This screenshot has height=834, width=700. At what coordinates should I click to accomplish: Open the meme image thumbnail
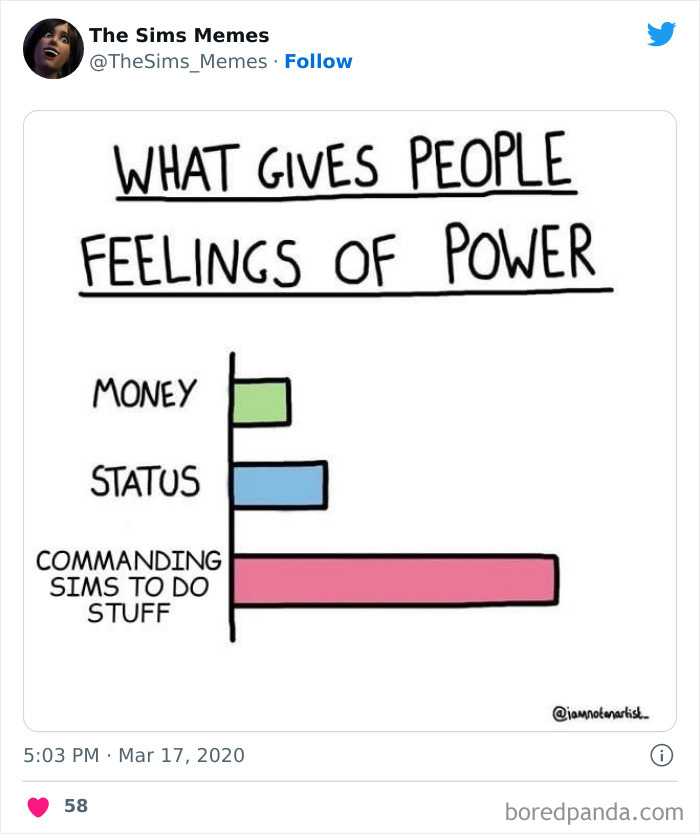click(350, 420)
